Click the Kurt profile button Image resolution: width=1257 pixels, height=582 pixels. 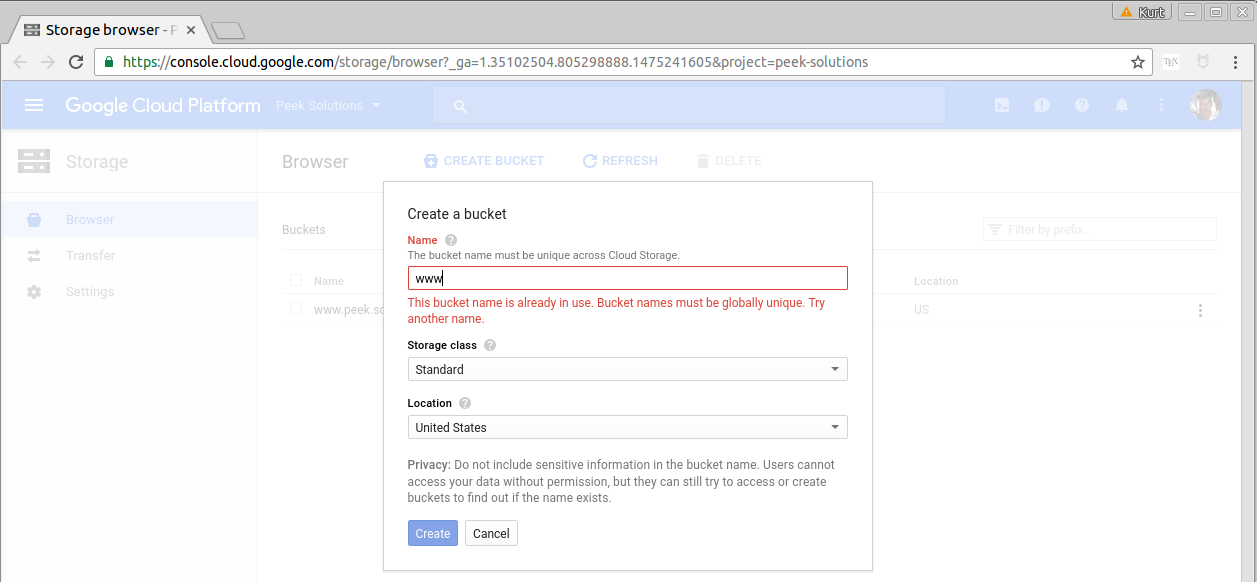[x=1142, y=12]
